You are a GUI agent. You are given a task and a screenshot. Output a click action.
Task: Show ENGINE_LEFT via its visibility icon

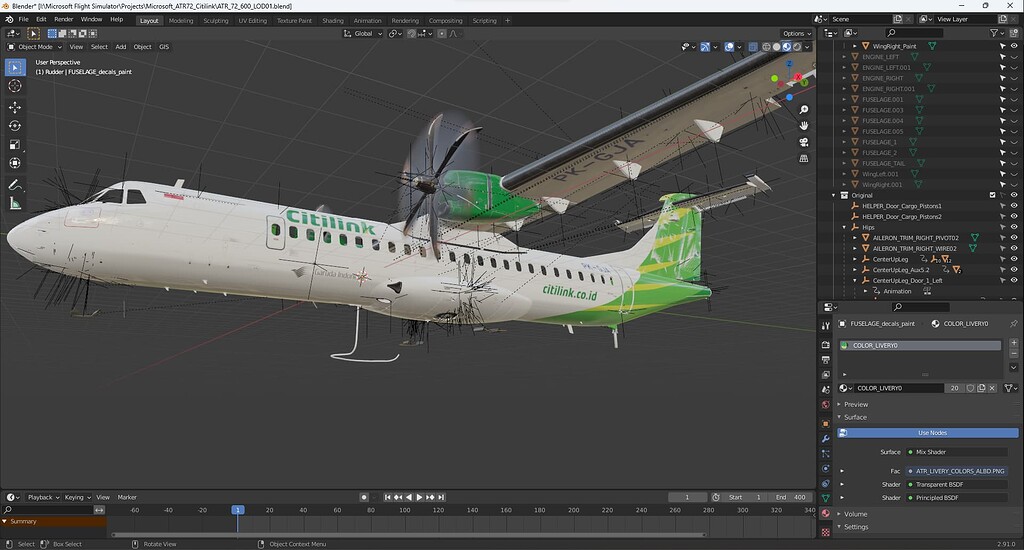click(1014, 57)
